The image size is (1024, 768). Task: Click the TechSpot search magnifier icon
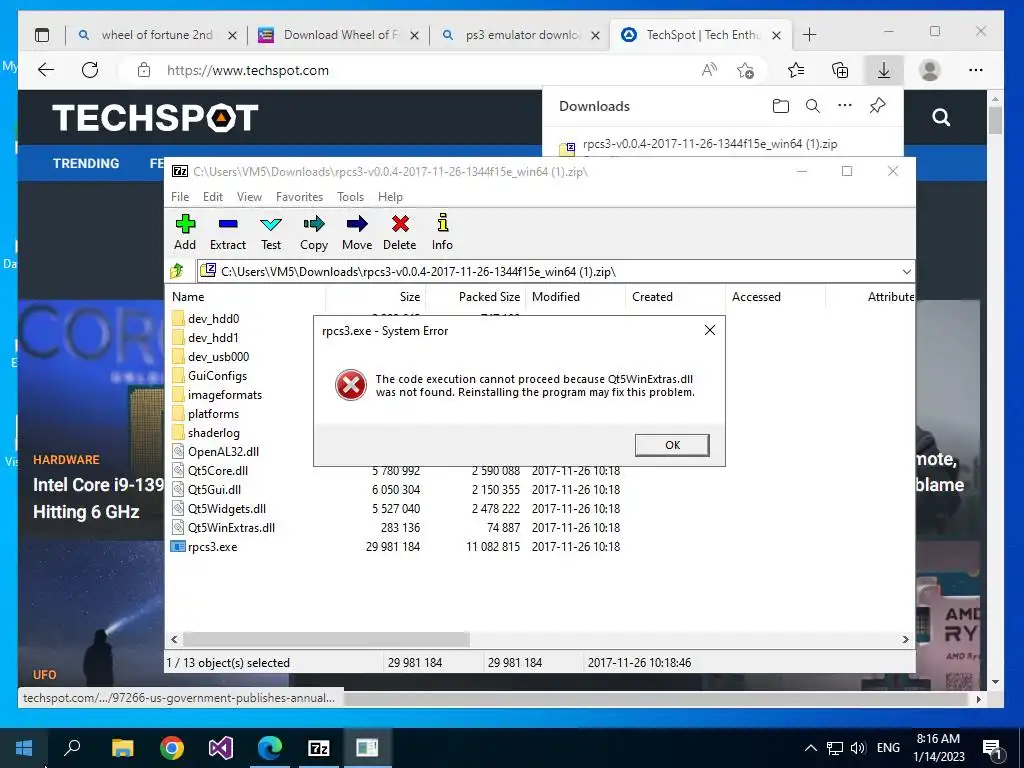tap(941, 118)
